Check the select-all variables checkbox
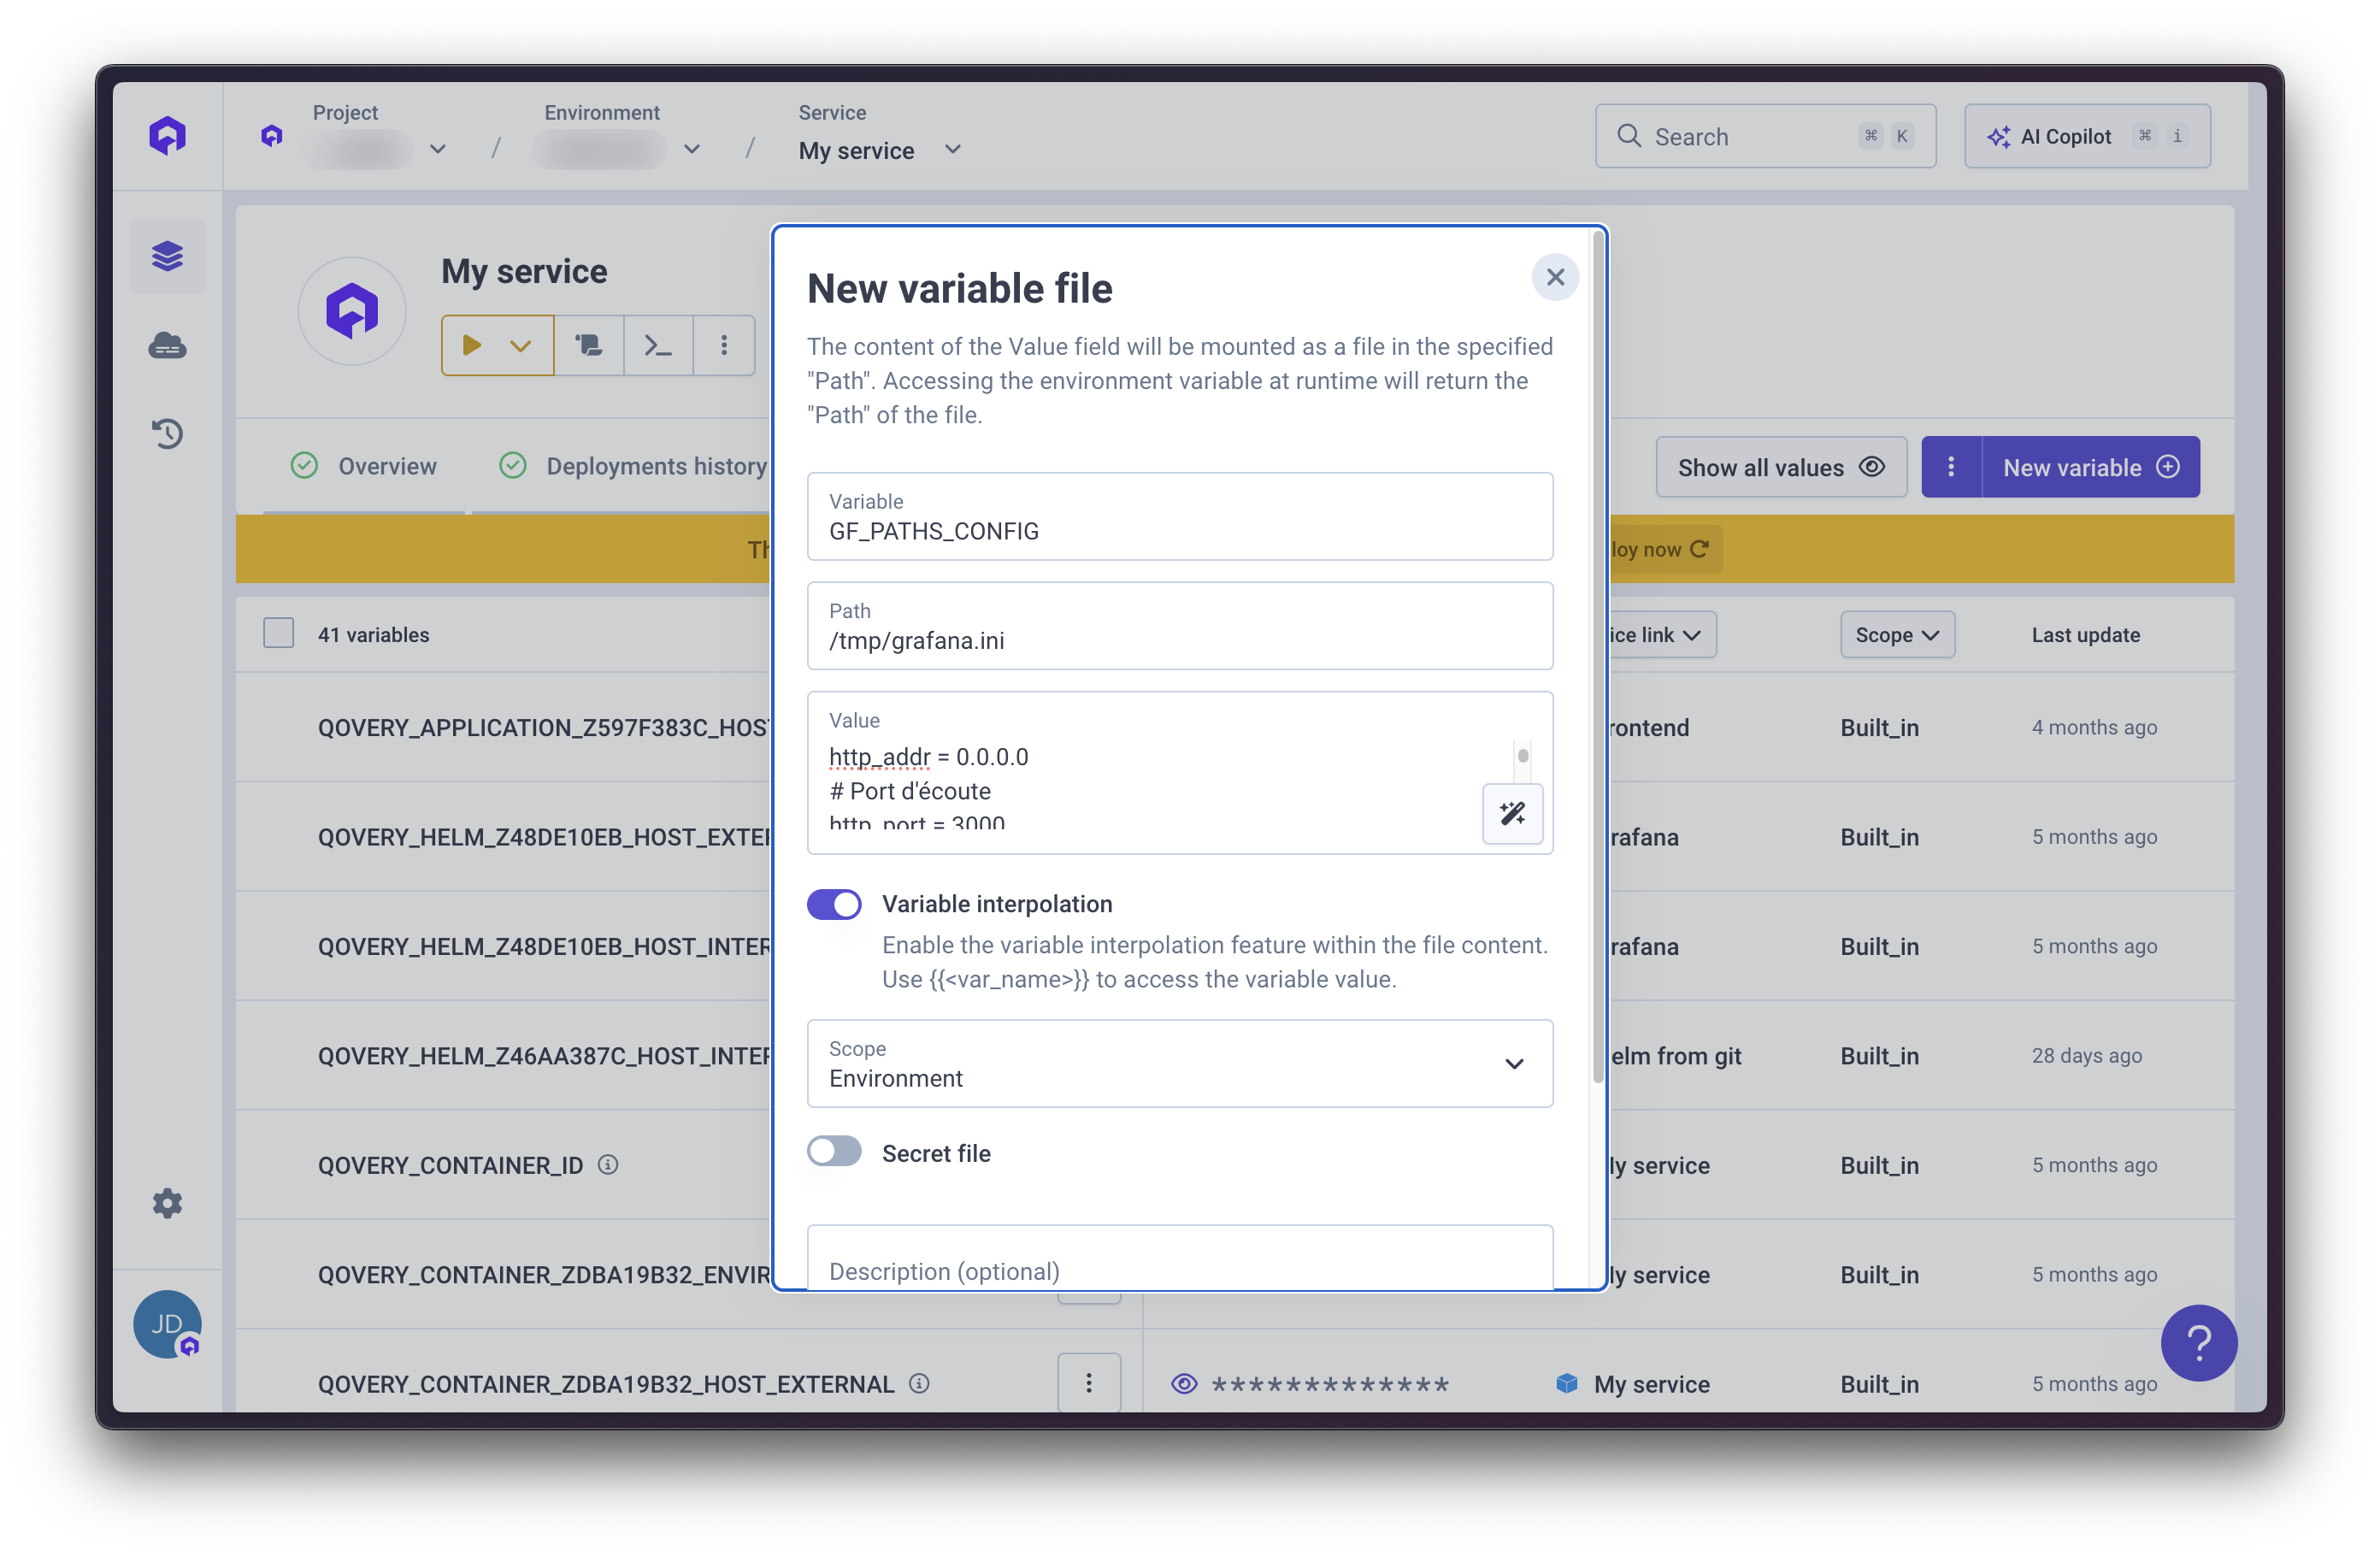2380x1556 pixels. (278, 633)
